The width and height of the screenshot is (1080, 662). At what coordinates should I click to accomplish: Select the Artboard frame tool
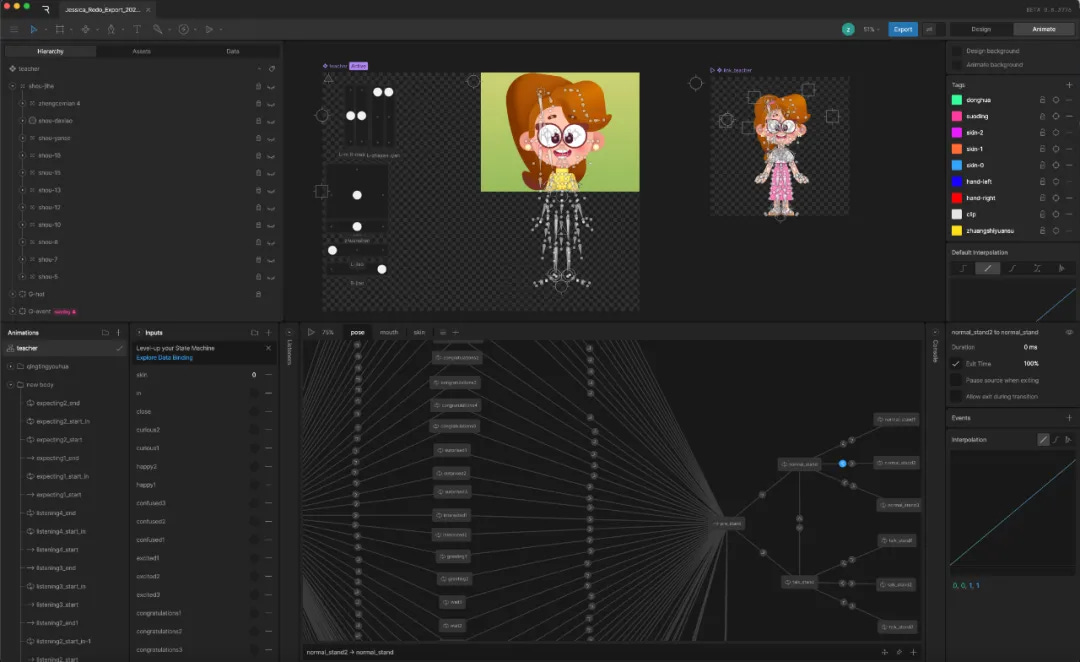coord(60,30)
